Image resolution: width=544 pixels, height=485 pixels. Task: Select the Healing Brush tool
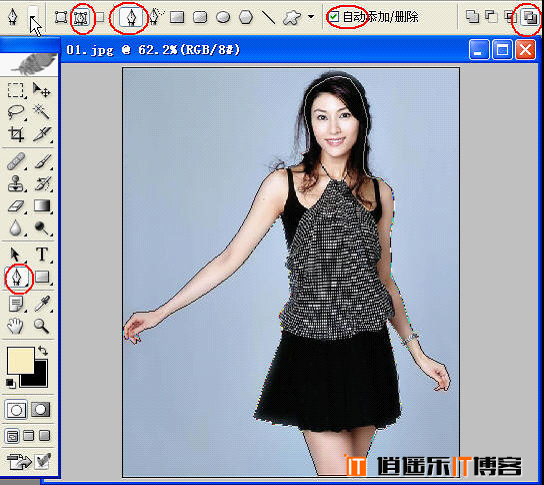pyautogui.click(x=16, y=162)
